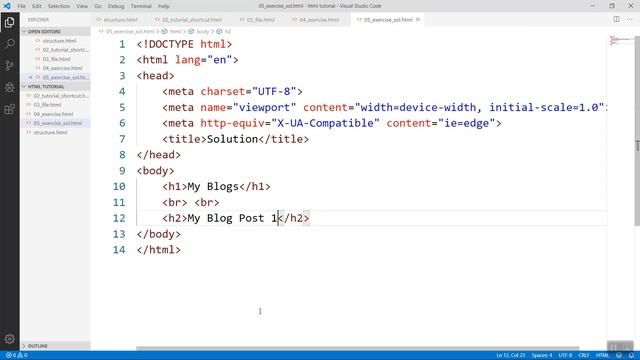Open the Source Control view
Screen dimensions: 640x360
9,65
